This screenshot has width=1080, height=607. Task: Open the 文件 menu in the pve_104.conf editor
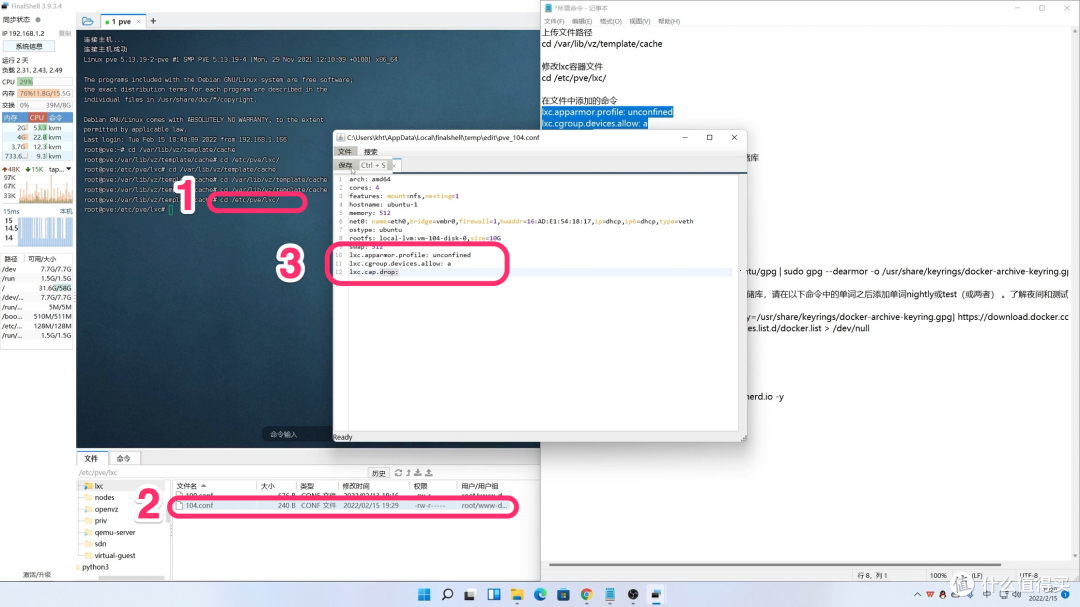pyautogui.click(x=346, y=151)
